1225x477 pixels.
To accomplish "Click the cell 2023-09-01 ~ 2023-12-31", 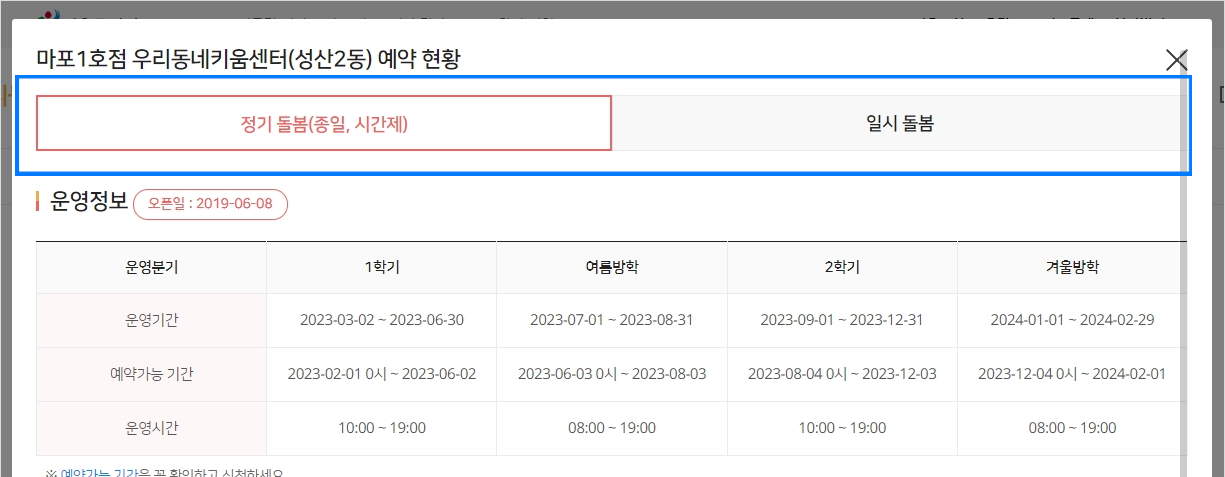I will (842, 320).
